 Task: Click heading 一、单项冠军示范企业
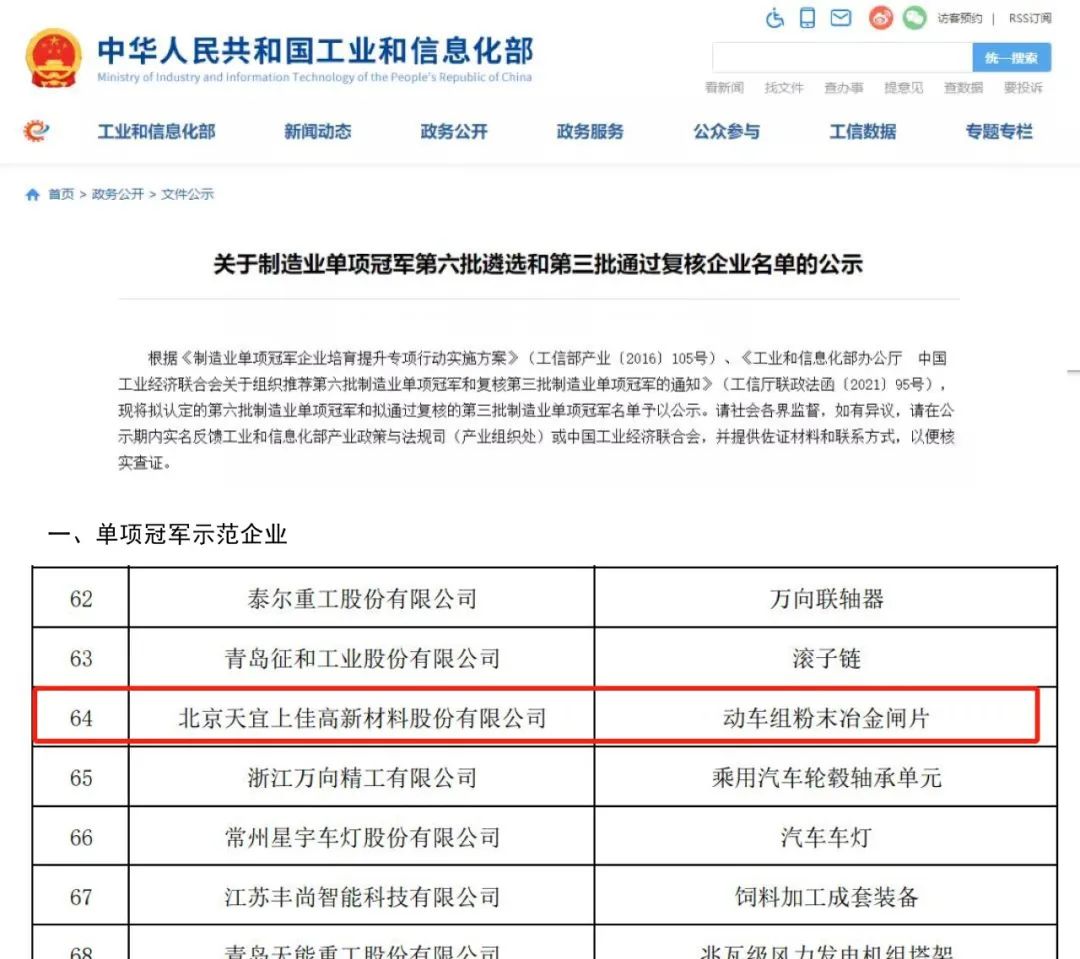[x=167, y=534]
